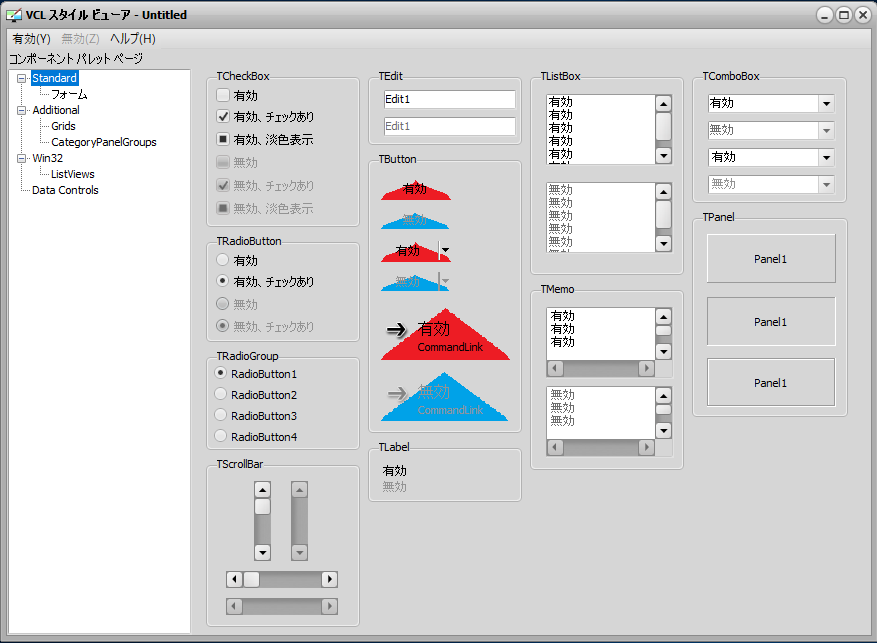Image resolution: width=877 pixels, height=643 pixels.
Task: Open the 有効(Y) menu
Action: pos(31,39)
